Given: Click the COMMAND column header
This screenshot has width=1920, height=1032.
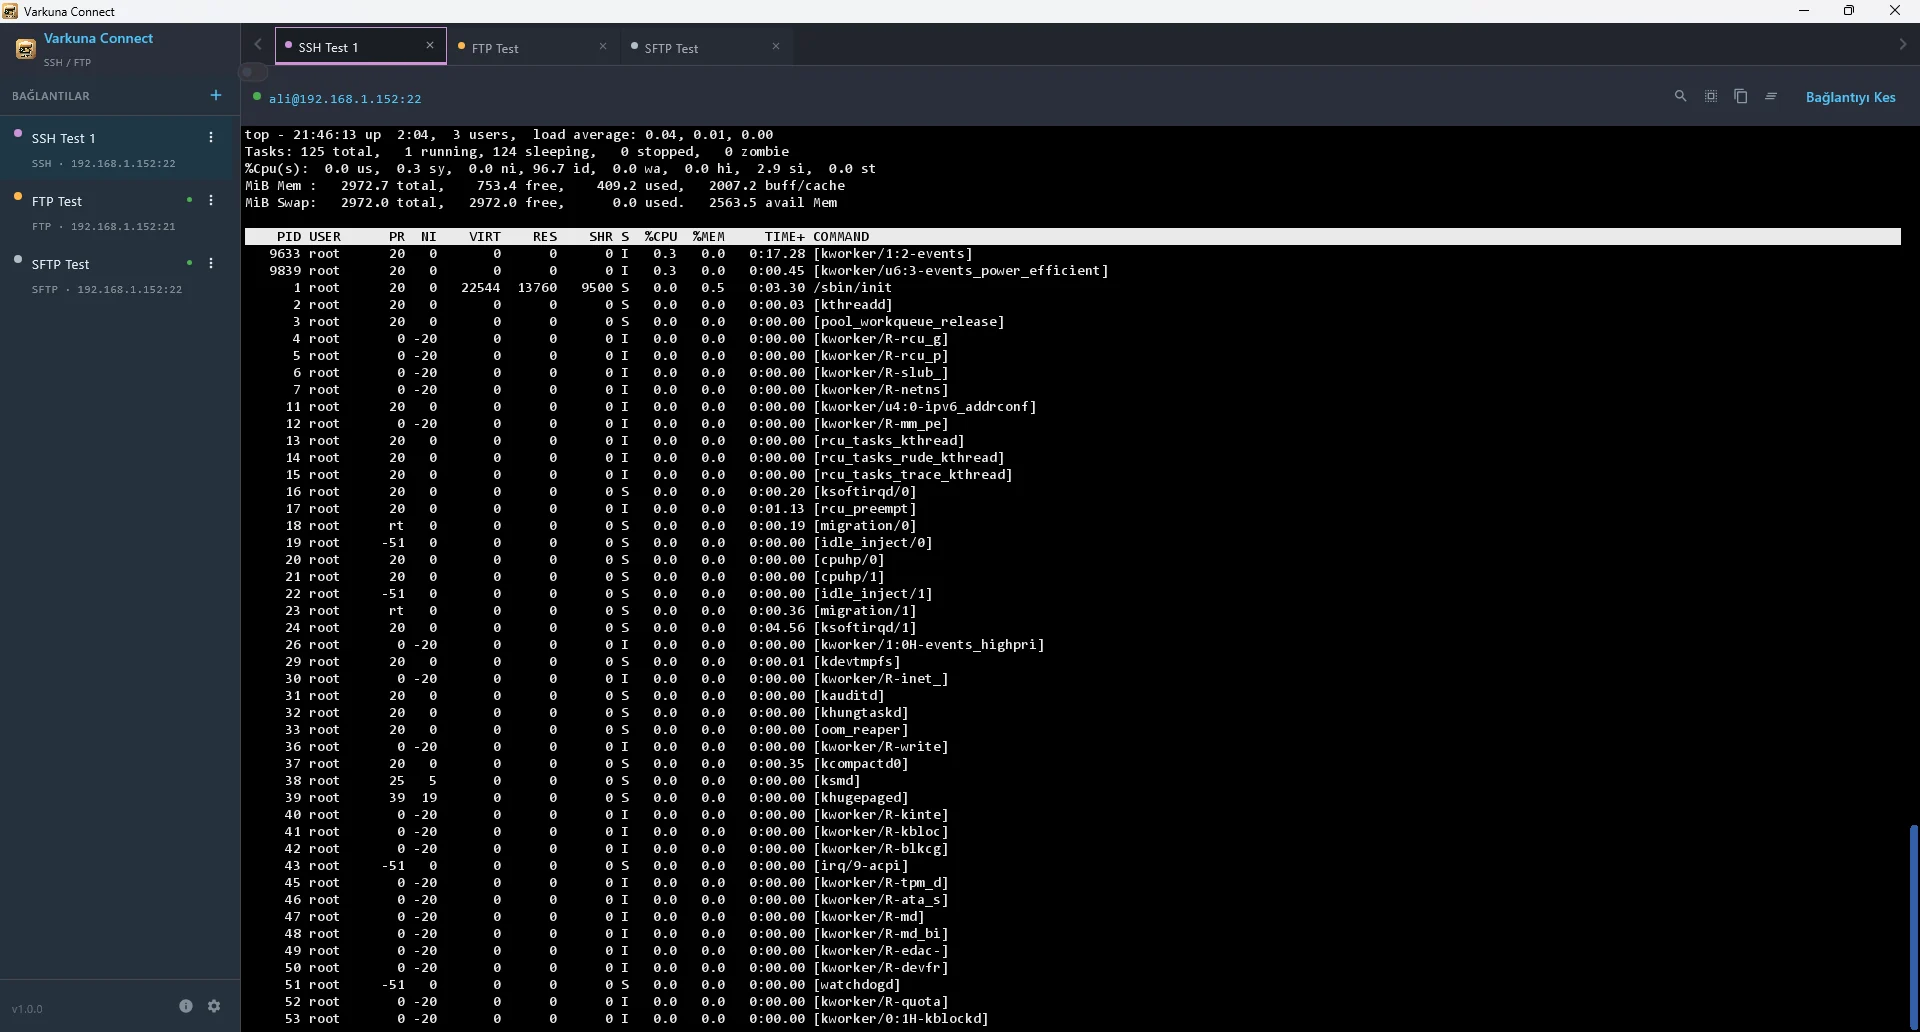Looking at the screenshot, I should tap(841, 237).
